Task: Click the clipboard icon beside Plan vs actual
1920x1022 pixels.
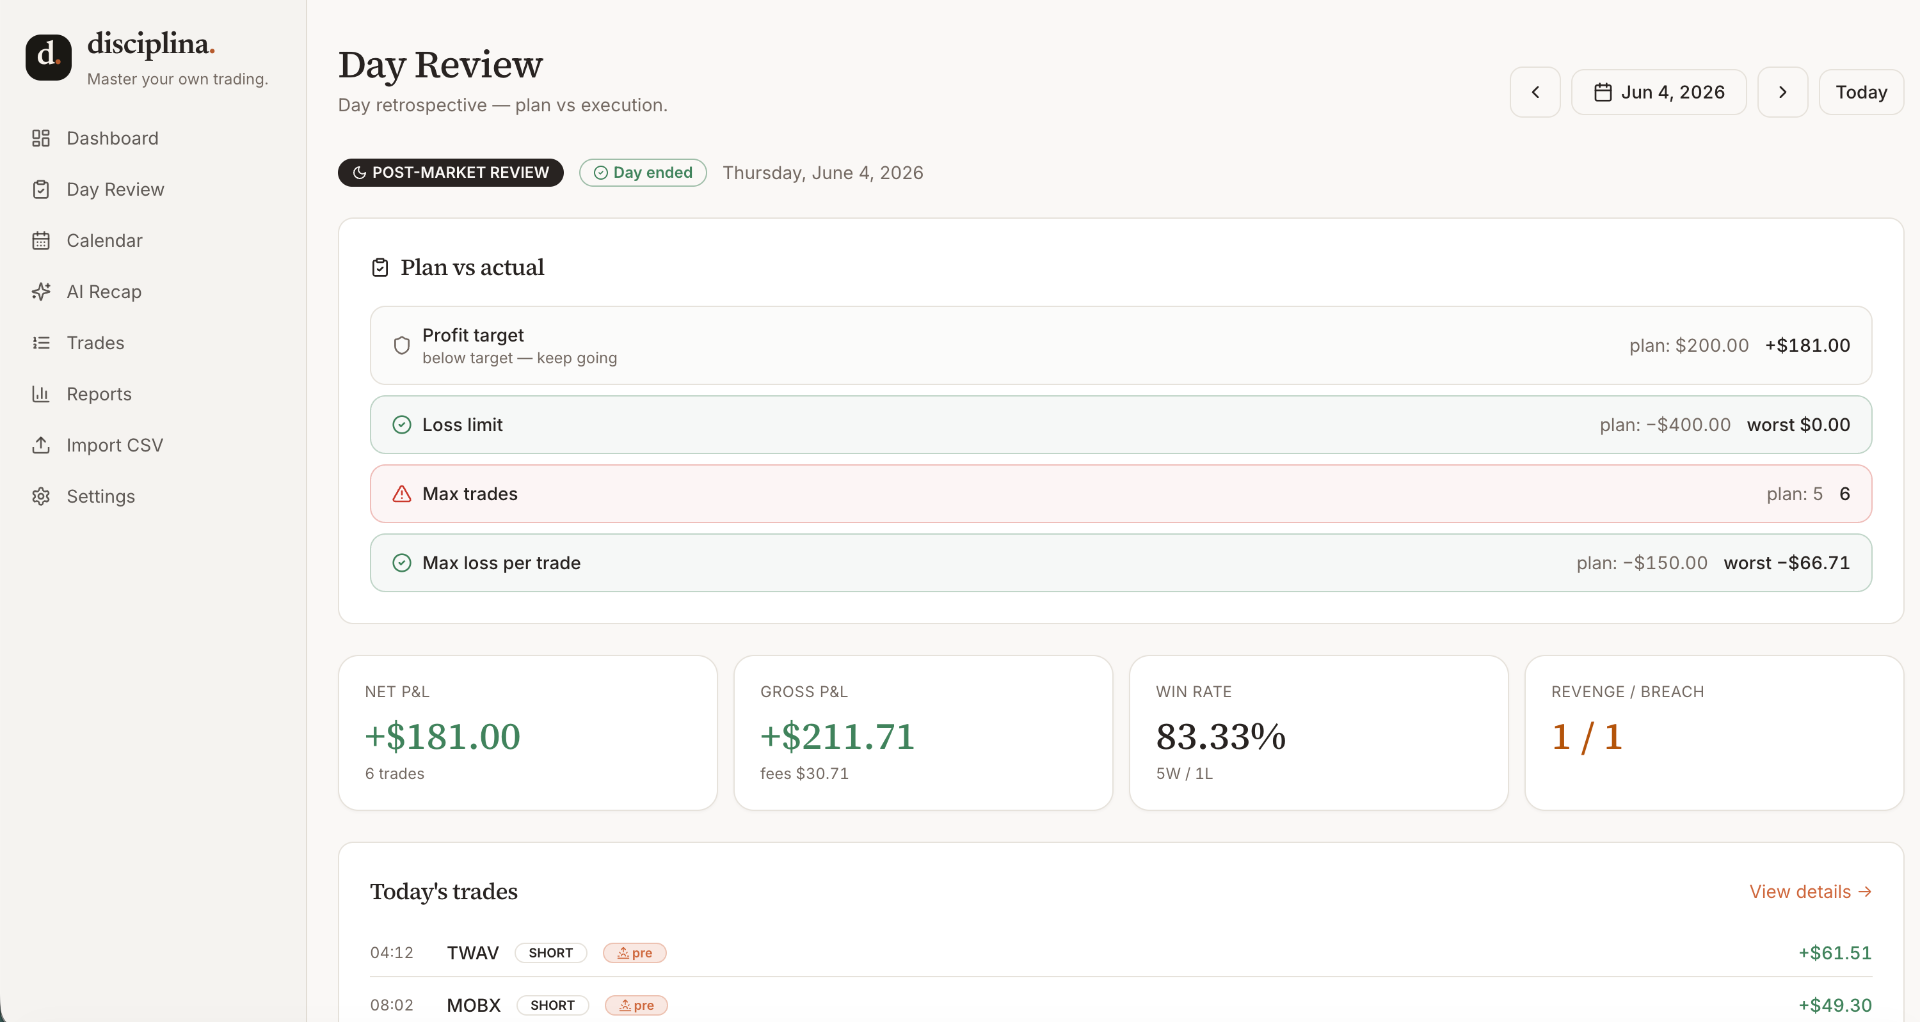Action: click(380, 267)
